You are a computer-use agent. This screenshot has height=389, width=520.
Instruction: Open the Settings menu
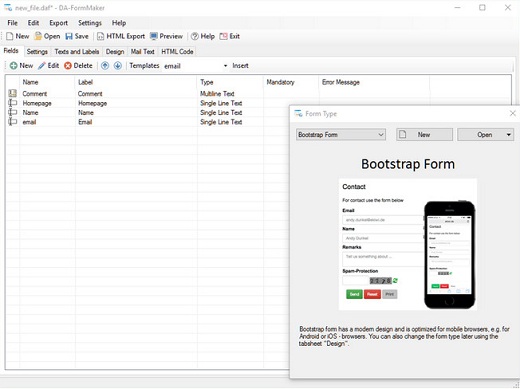pyautogui.click(x=90, y=23)
